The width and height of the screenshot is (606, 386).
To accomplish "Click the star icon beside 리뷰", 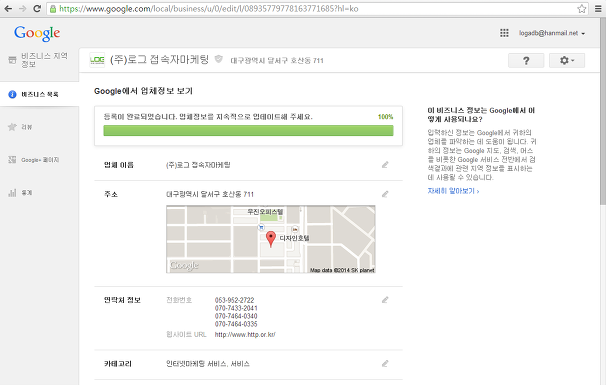I will (12, 127).
